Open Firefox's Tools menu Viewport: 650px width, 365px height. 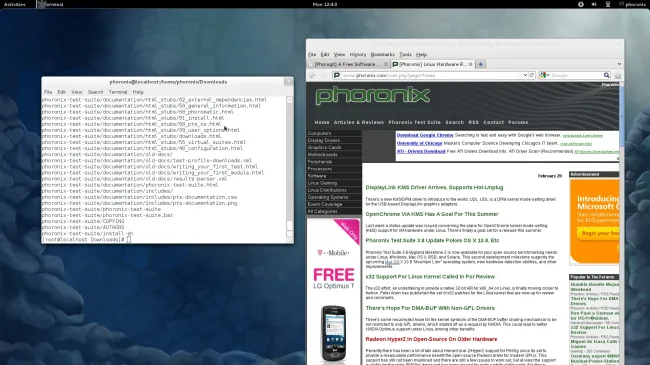coord(405,54)
